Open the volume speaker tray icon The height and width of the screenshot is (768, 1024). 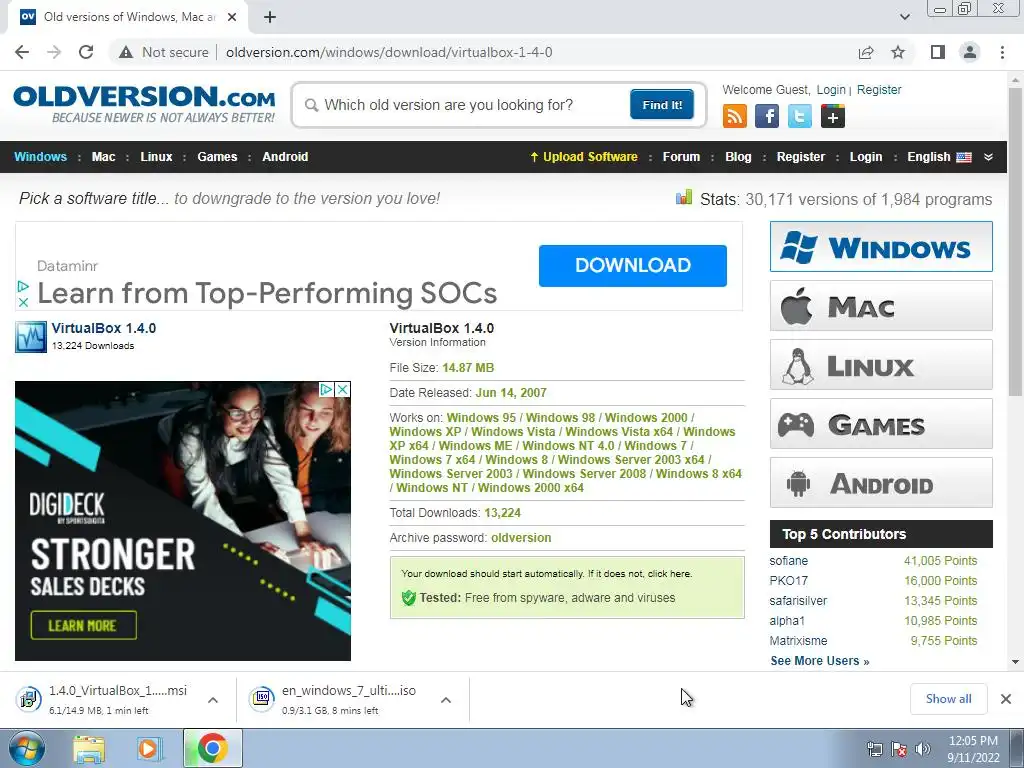pyautogui.click(x=923, y=748)
